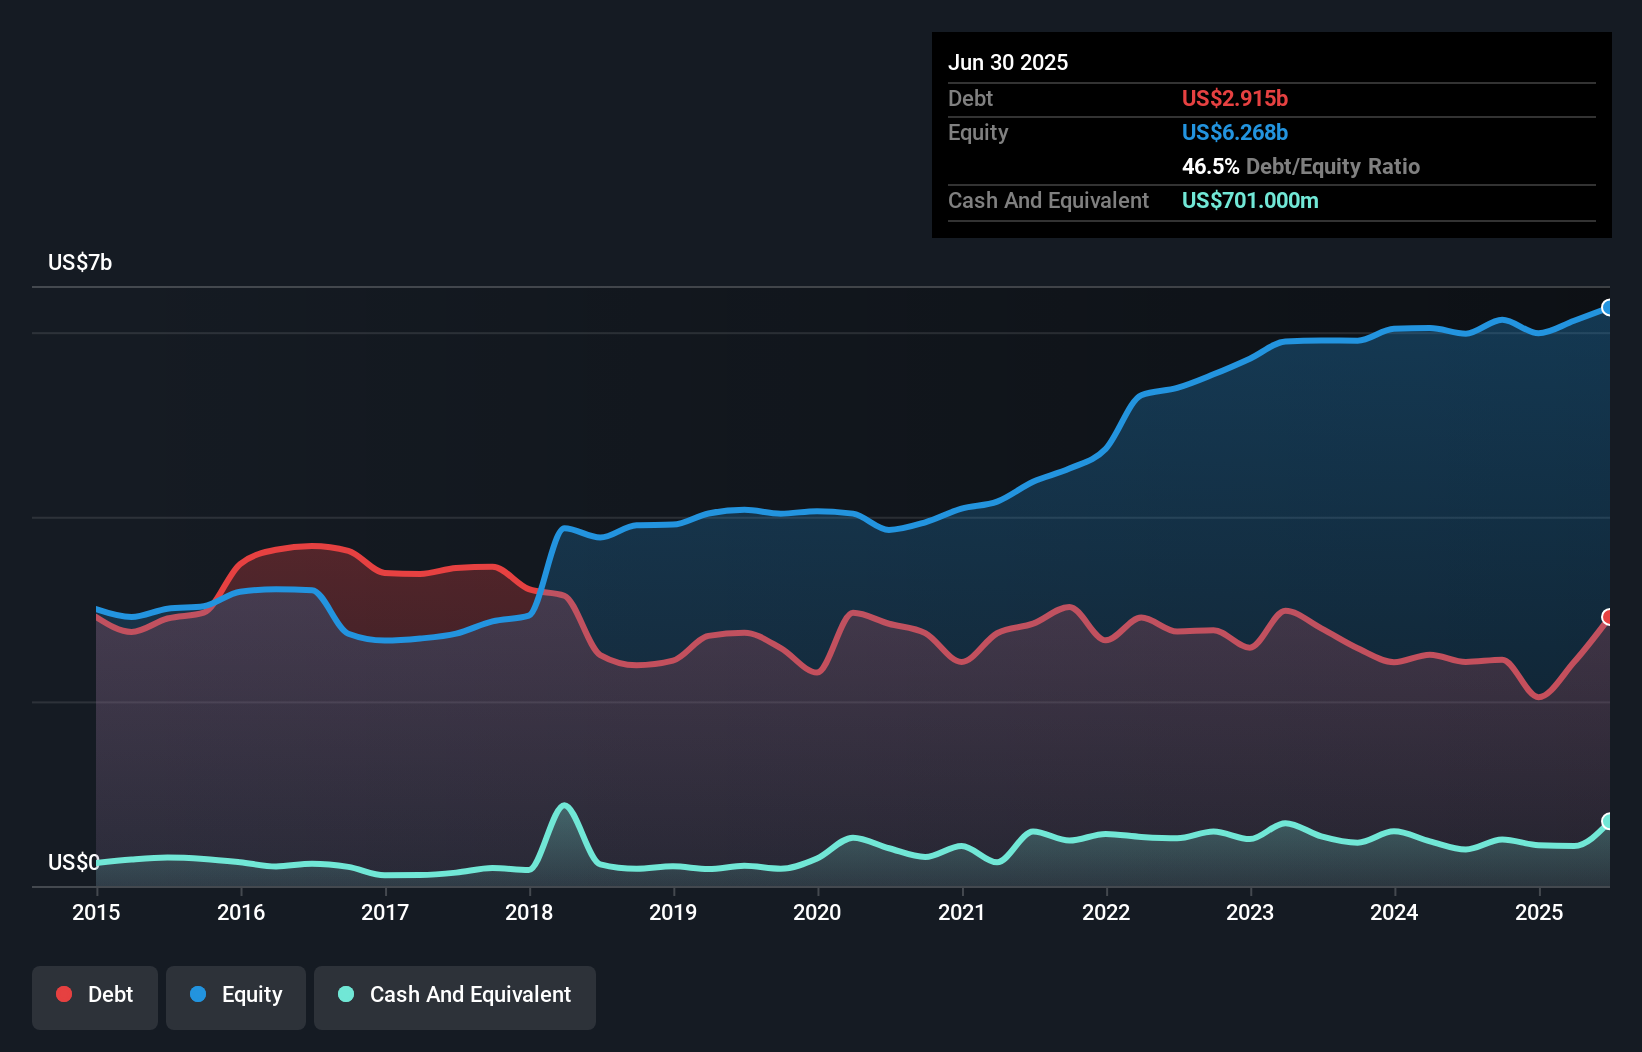Click the 46.5% Debt/Equity Ratio text

(x=1300, y=167)
